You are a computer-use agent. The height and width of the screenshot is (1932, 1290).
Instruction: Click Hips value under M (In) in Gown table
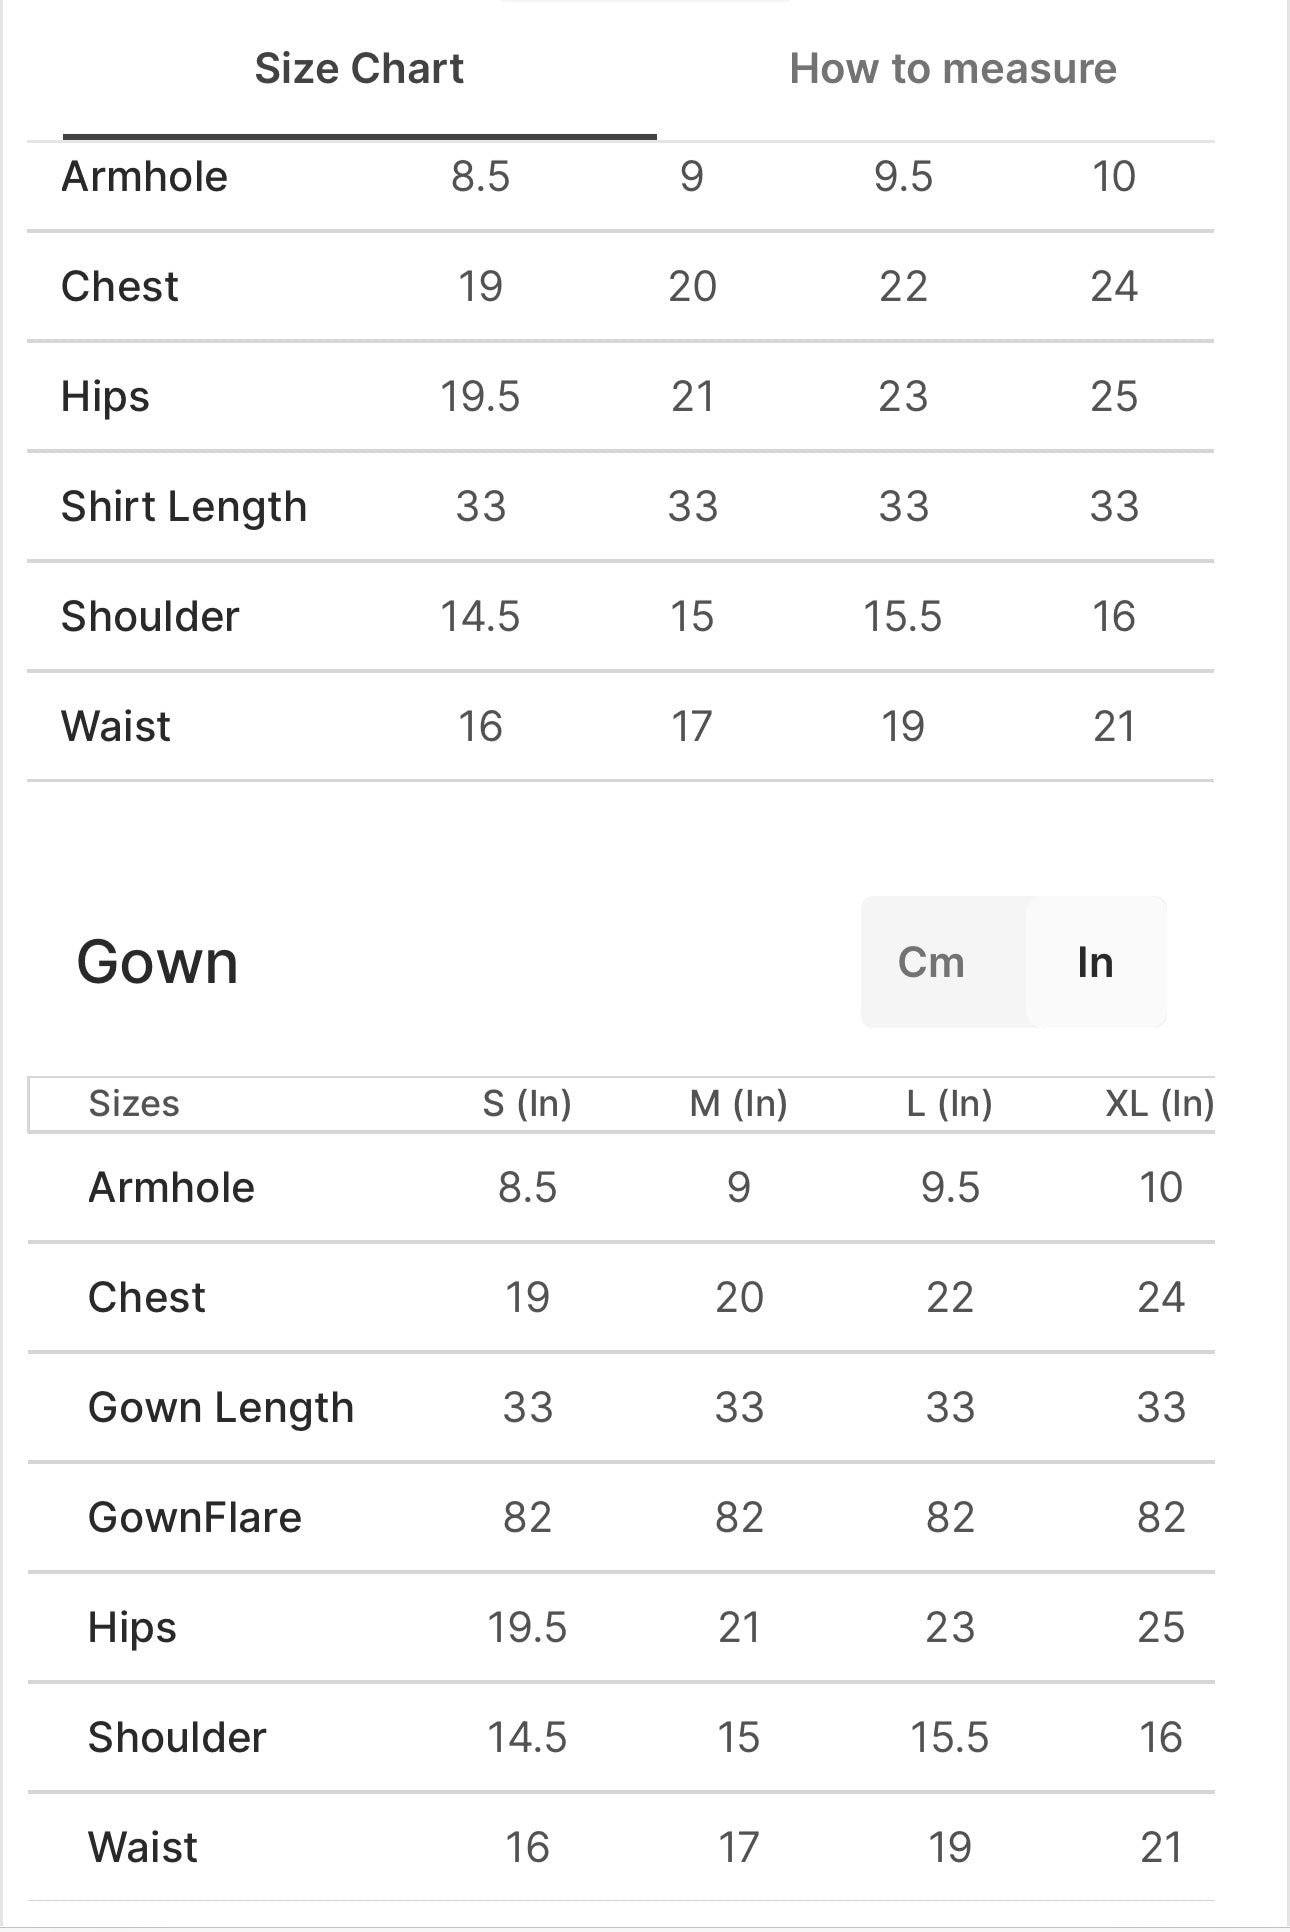coord(739,1627)
